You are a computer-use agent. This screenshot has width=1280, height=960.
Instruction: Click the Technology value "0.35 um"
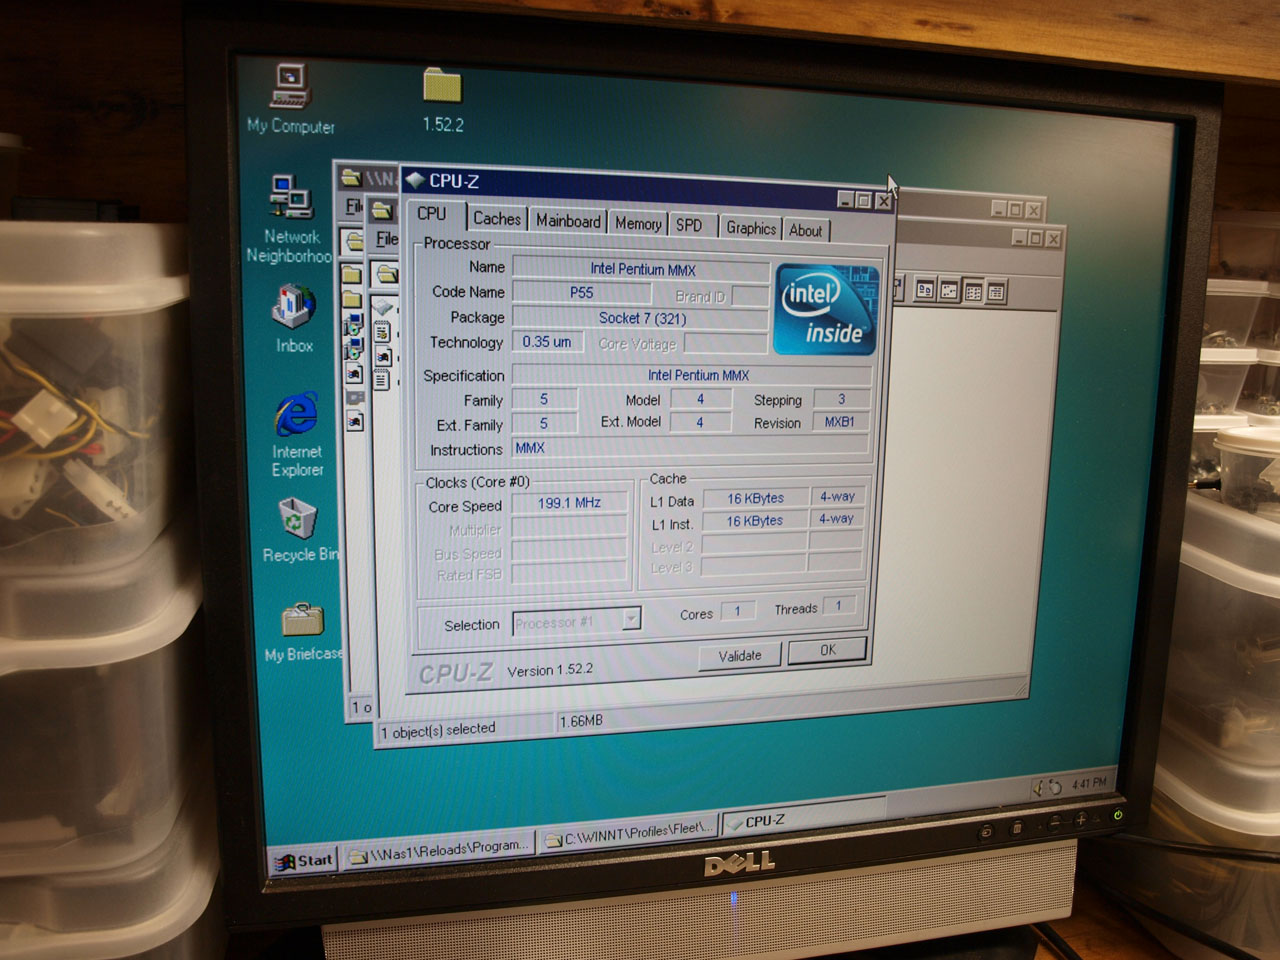coord(547,342)
